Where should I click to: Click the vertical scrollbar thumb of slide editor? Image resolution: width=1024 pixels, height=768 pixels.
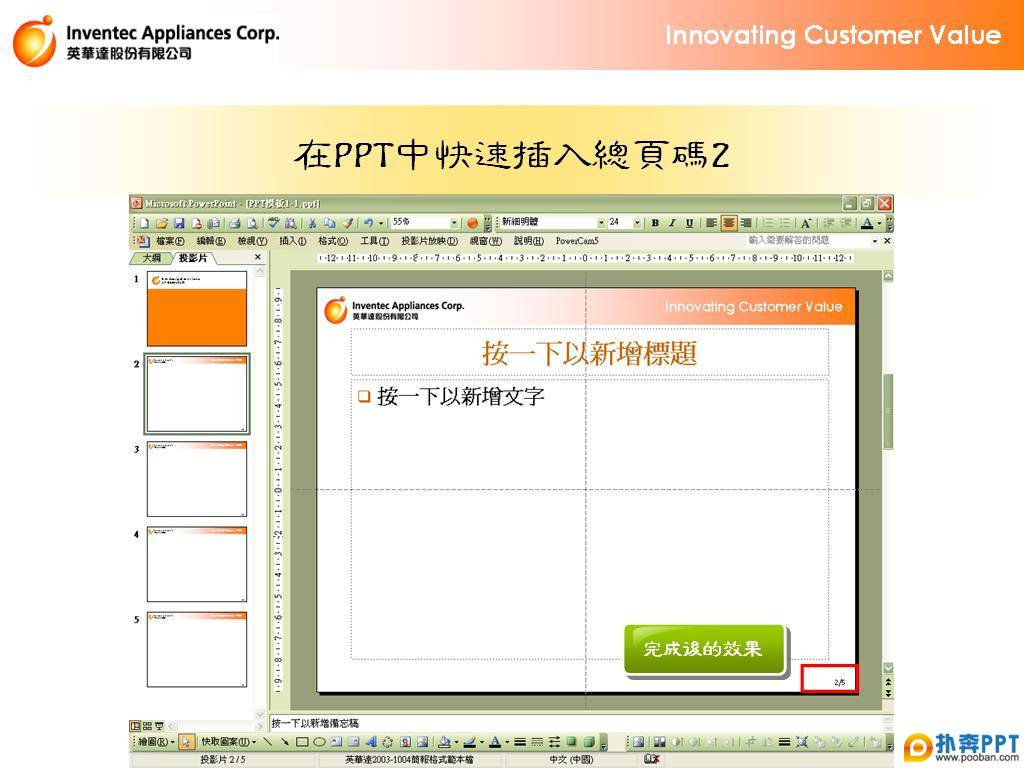(888, 411)
